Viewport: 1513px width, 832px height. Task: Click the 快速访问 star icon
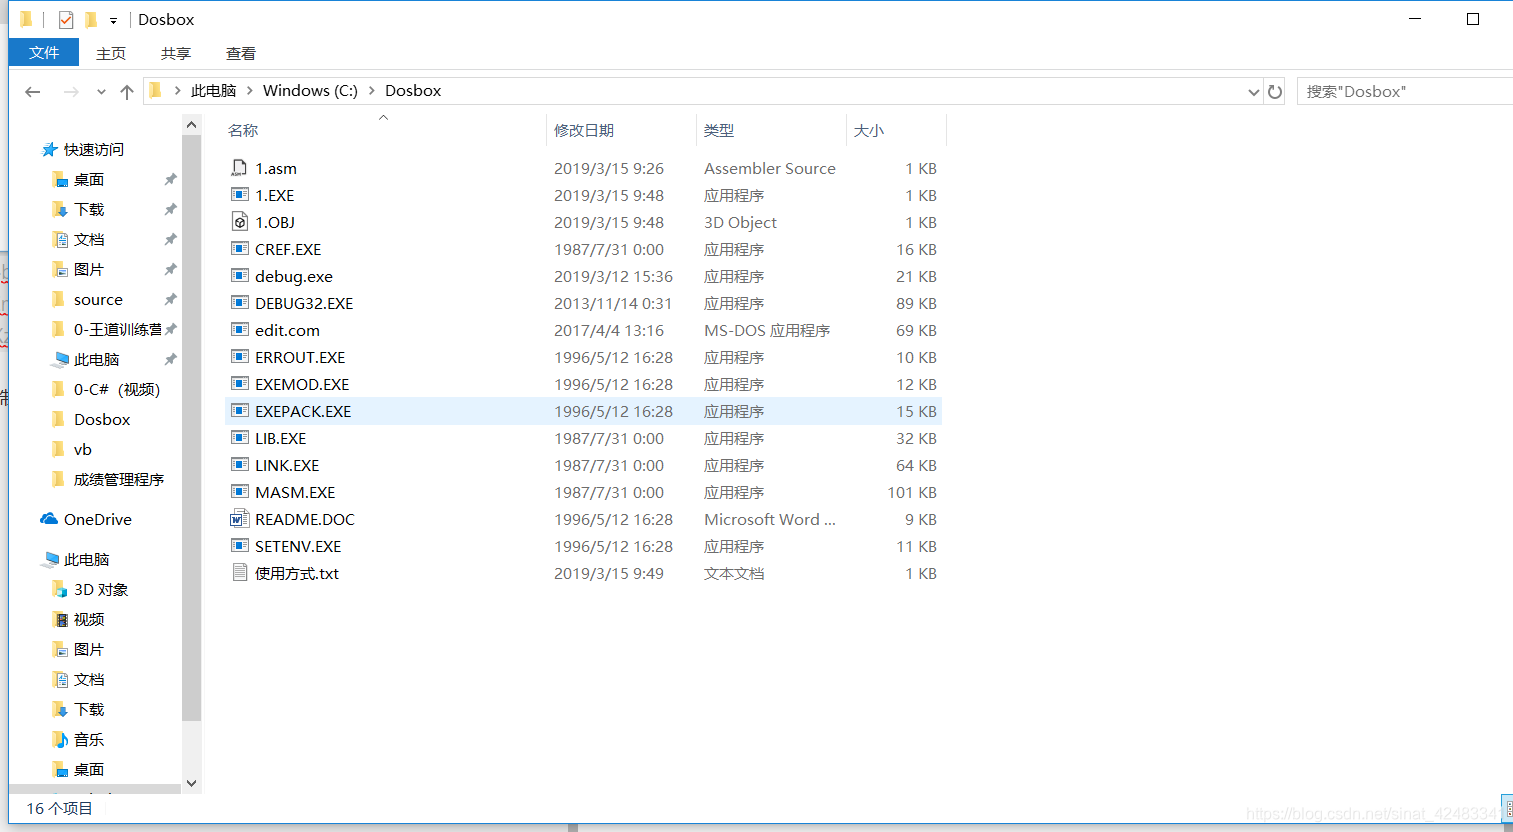(49, 149)
